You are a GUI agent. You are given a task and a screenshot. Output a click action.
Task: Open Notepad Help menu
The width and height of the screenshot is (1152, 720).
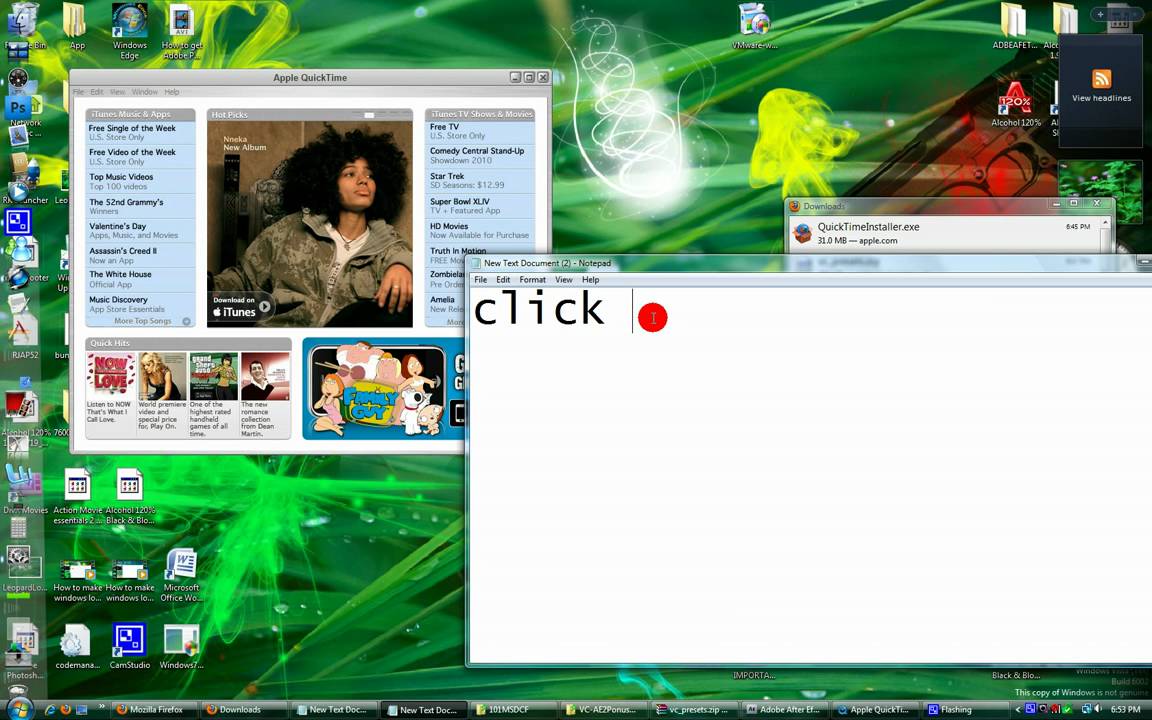pos(591,280)
